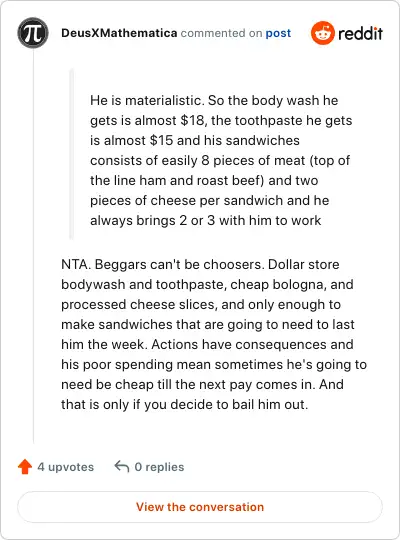This screenshot has width=400, height=540.
Task: Click "Dollar store" in the comment body
Action: (304, 264)
